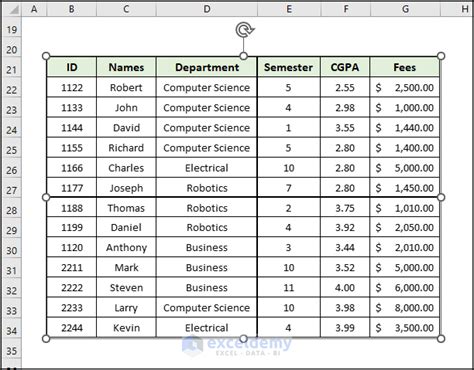
Task: Click the CGPA header cell
Action: coord(345,67)
